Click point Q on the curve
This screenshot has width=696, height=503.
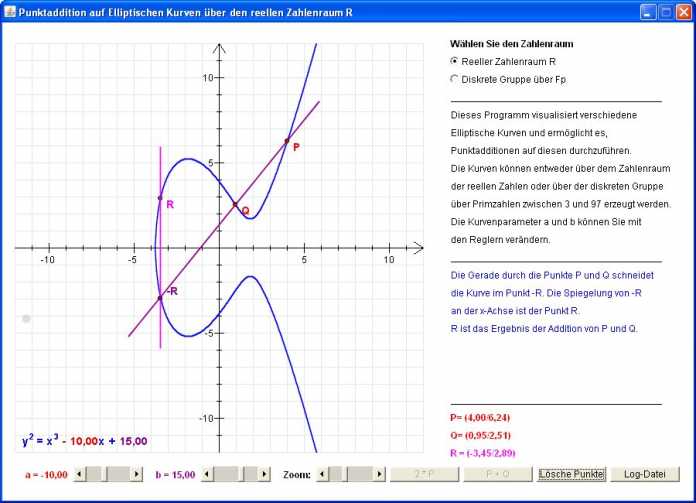coord(235,205)
